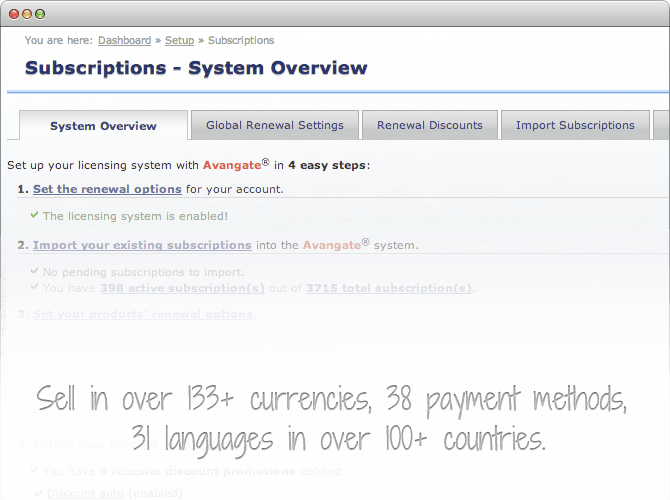View the 3715 total subscription(s) link

389,288
